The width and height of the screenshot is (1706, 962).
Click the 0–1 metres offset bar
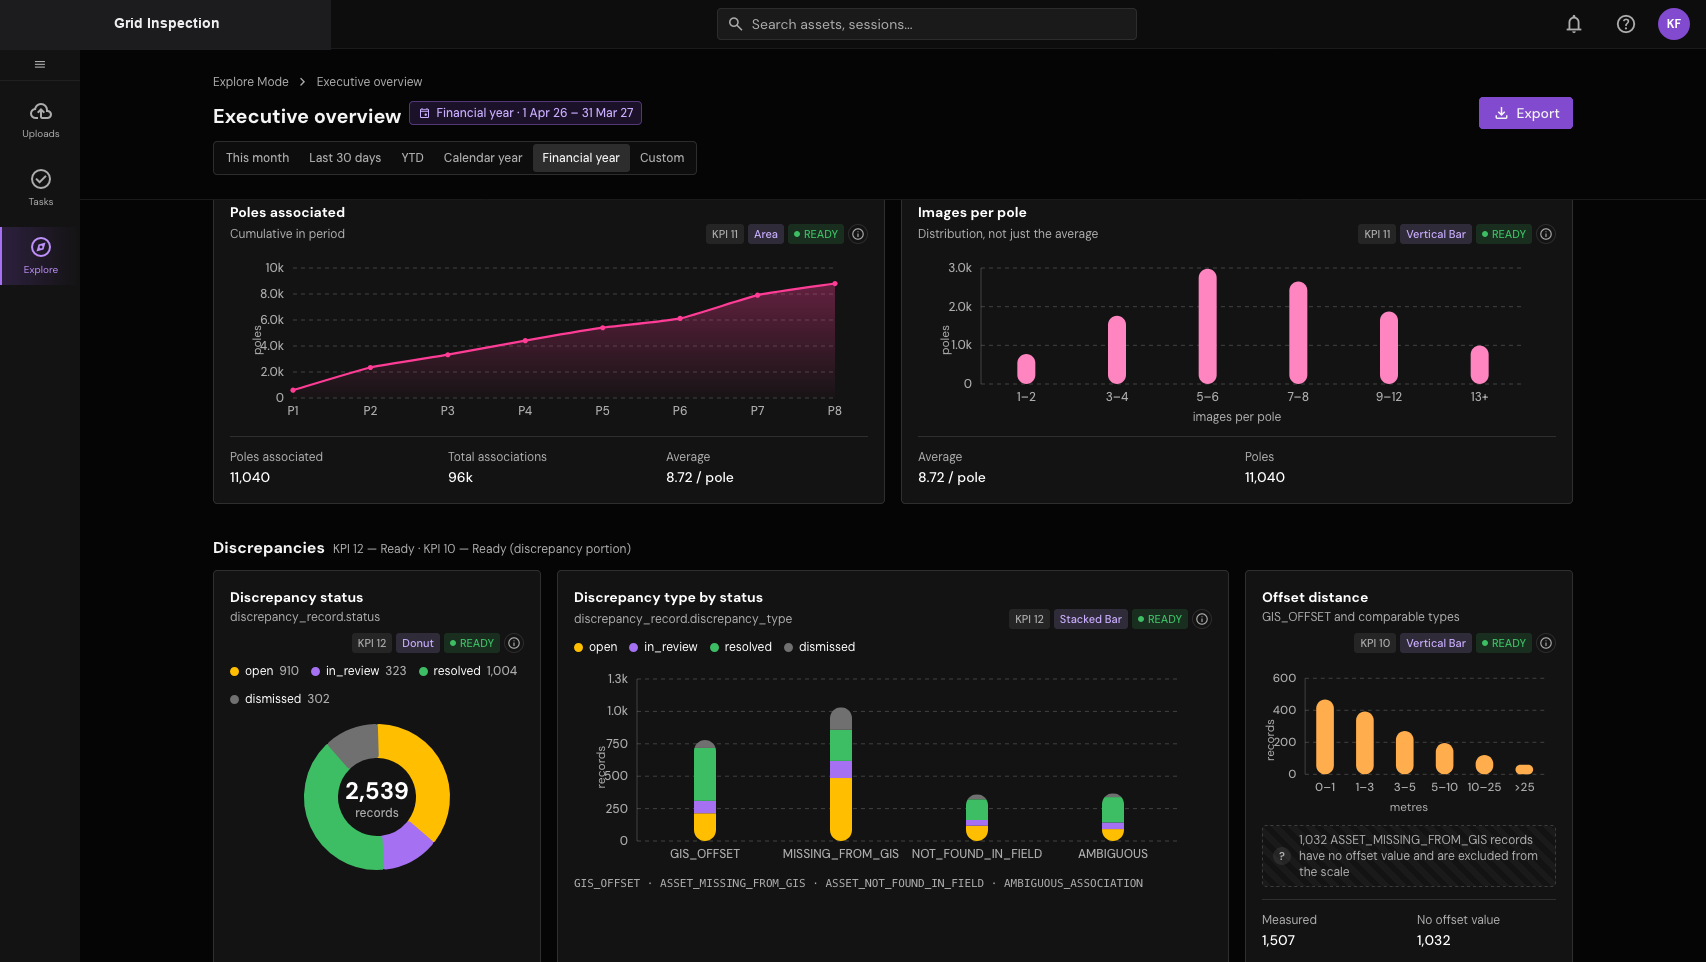point(1325,736)
